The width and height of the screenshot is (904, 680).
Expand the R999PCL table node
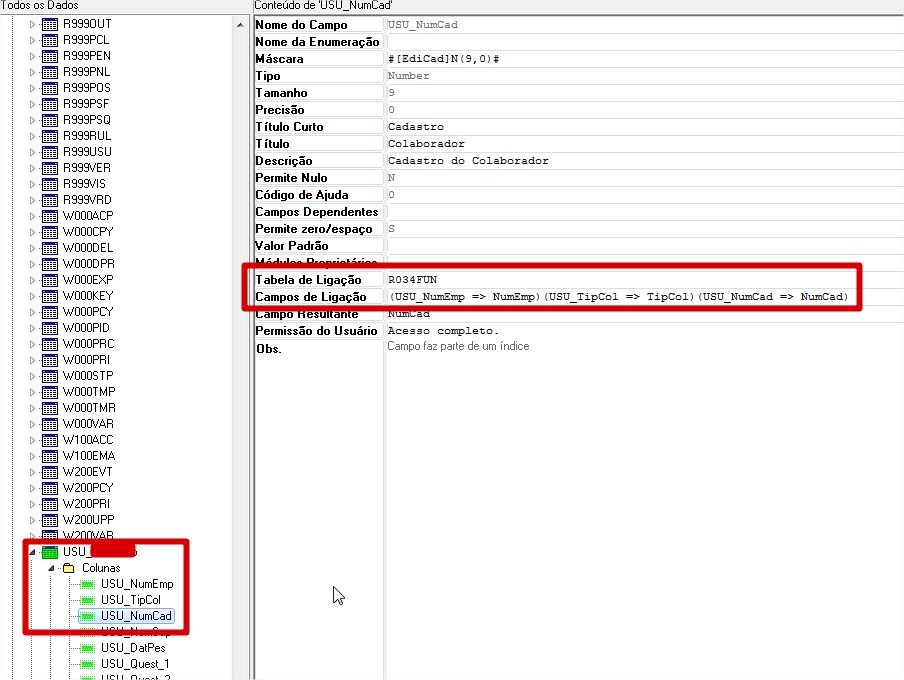point(32,40)
